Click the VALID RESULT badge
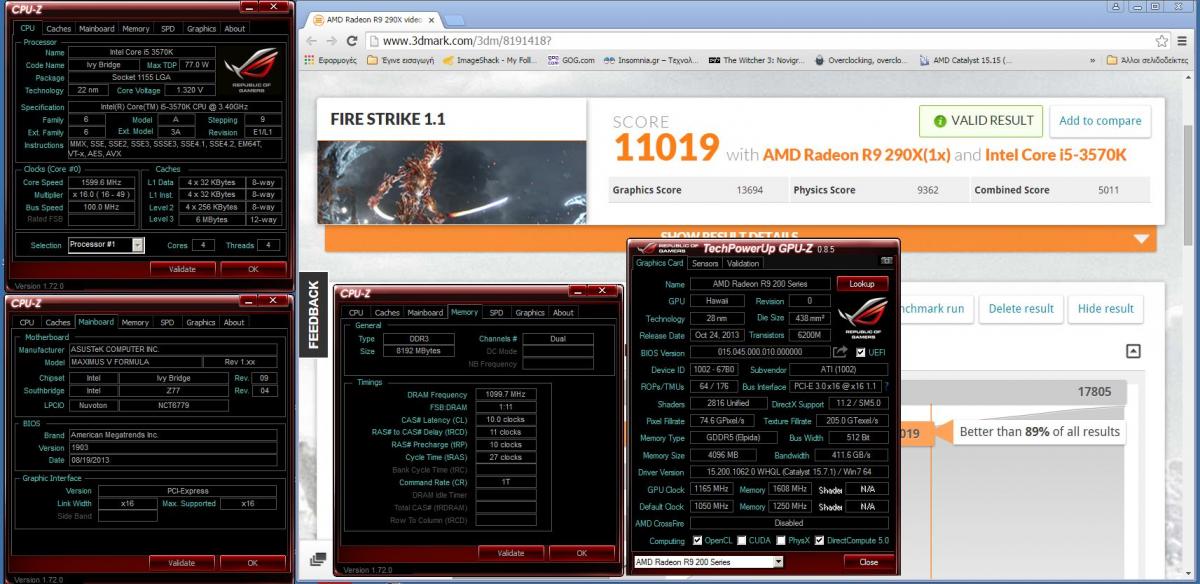Viewport: 1200px width, 584px height. coord(981,121)
